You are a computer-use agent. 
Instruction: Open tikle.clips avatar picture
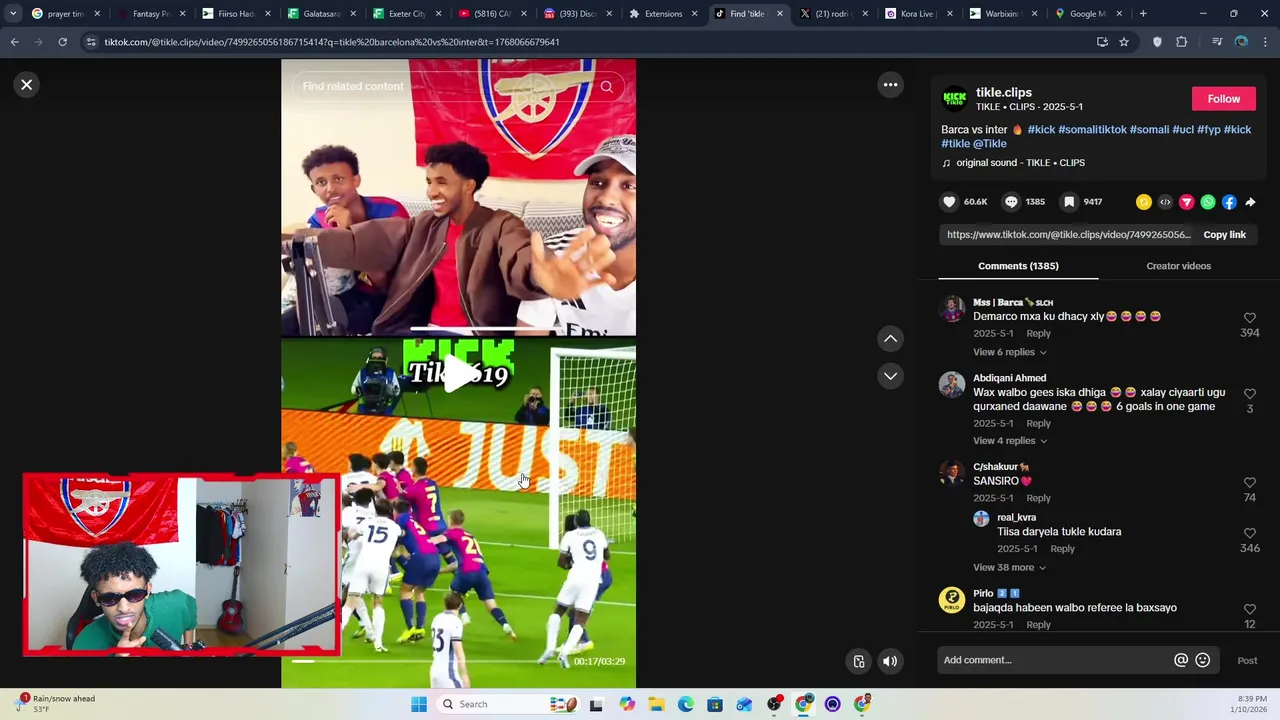pyautogui.click(x=955, y=99)
